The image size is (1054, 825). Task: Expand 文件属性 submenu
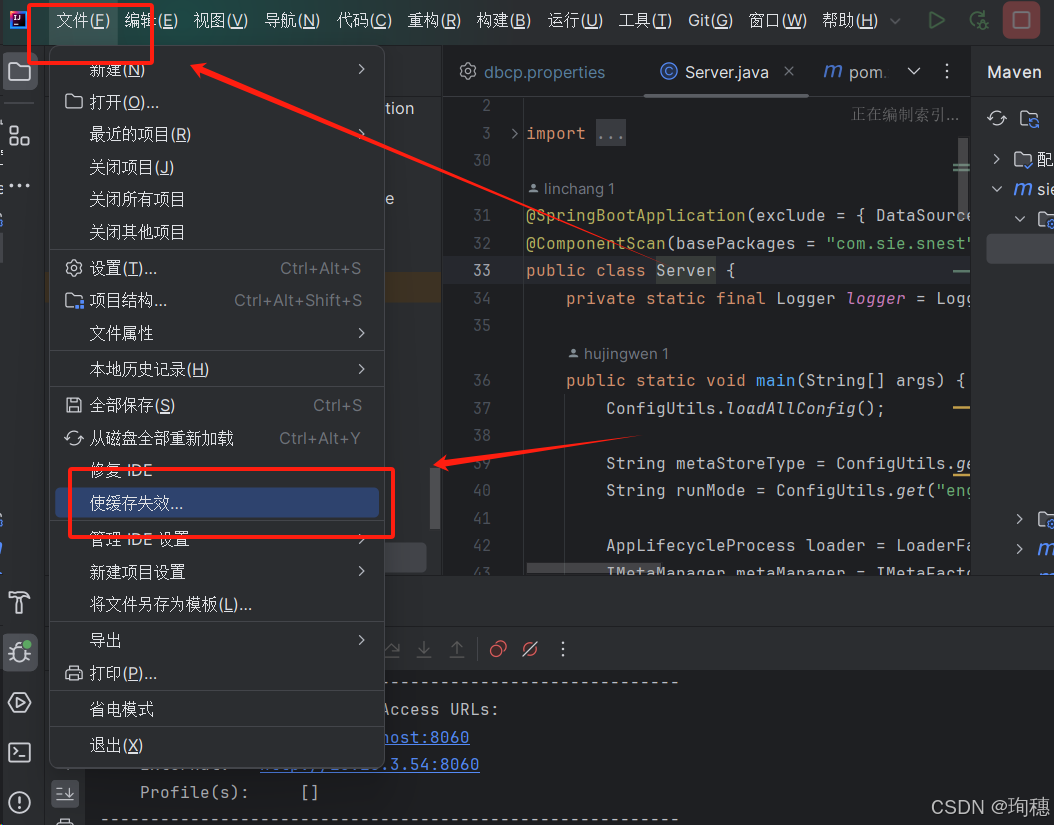pos(217,333)
